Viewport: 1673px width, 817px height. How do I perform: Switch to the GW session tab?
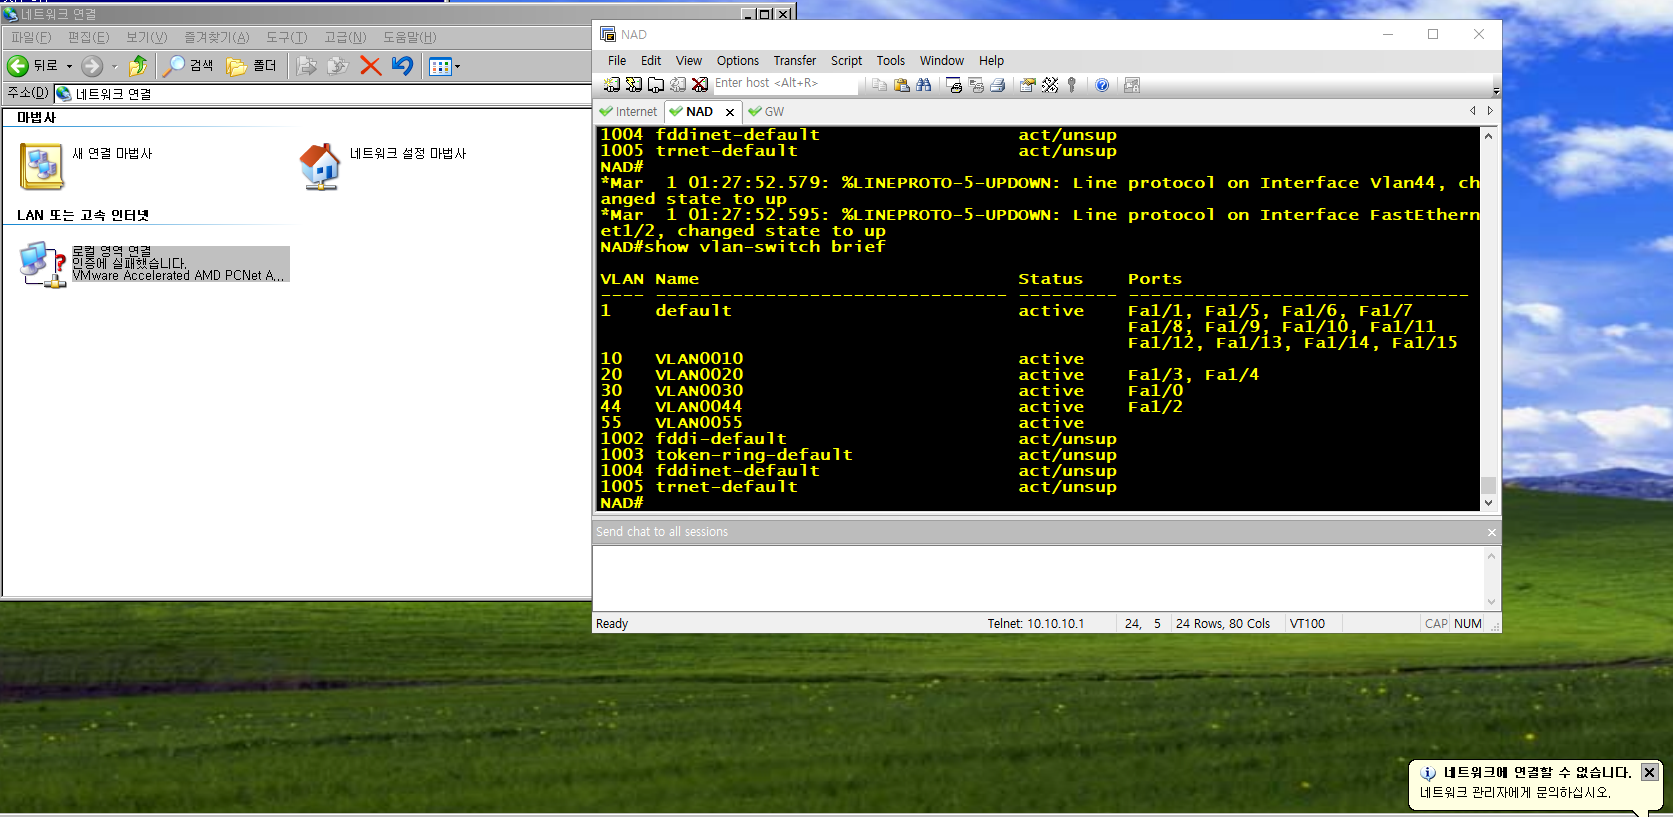click(766, 112)
